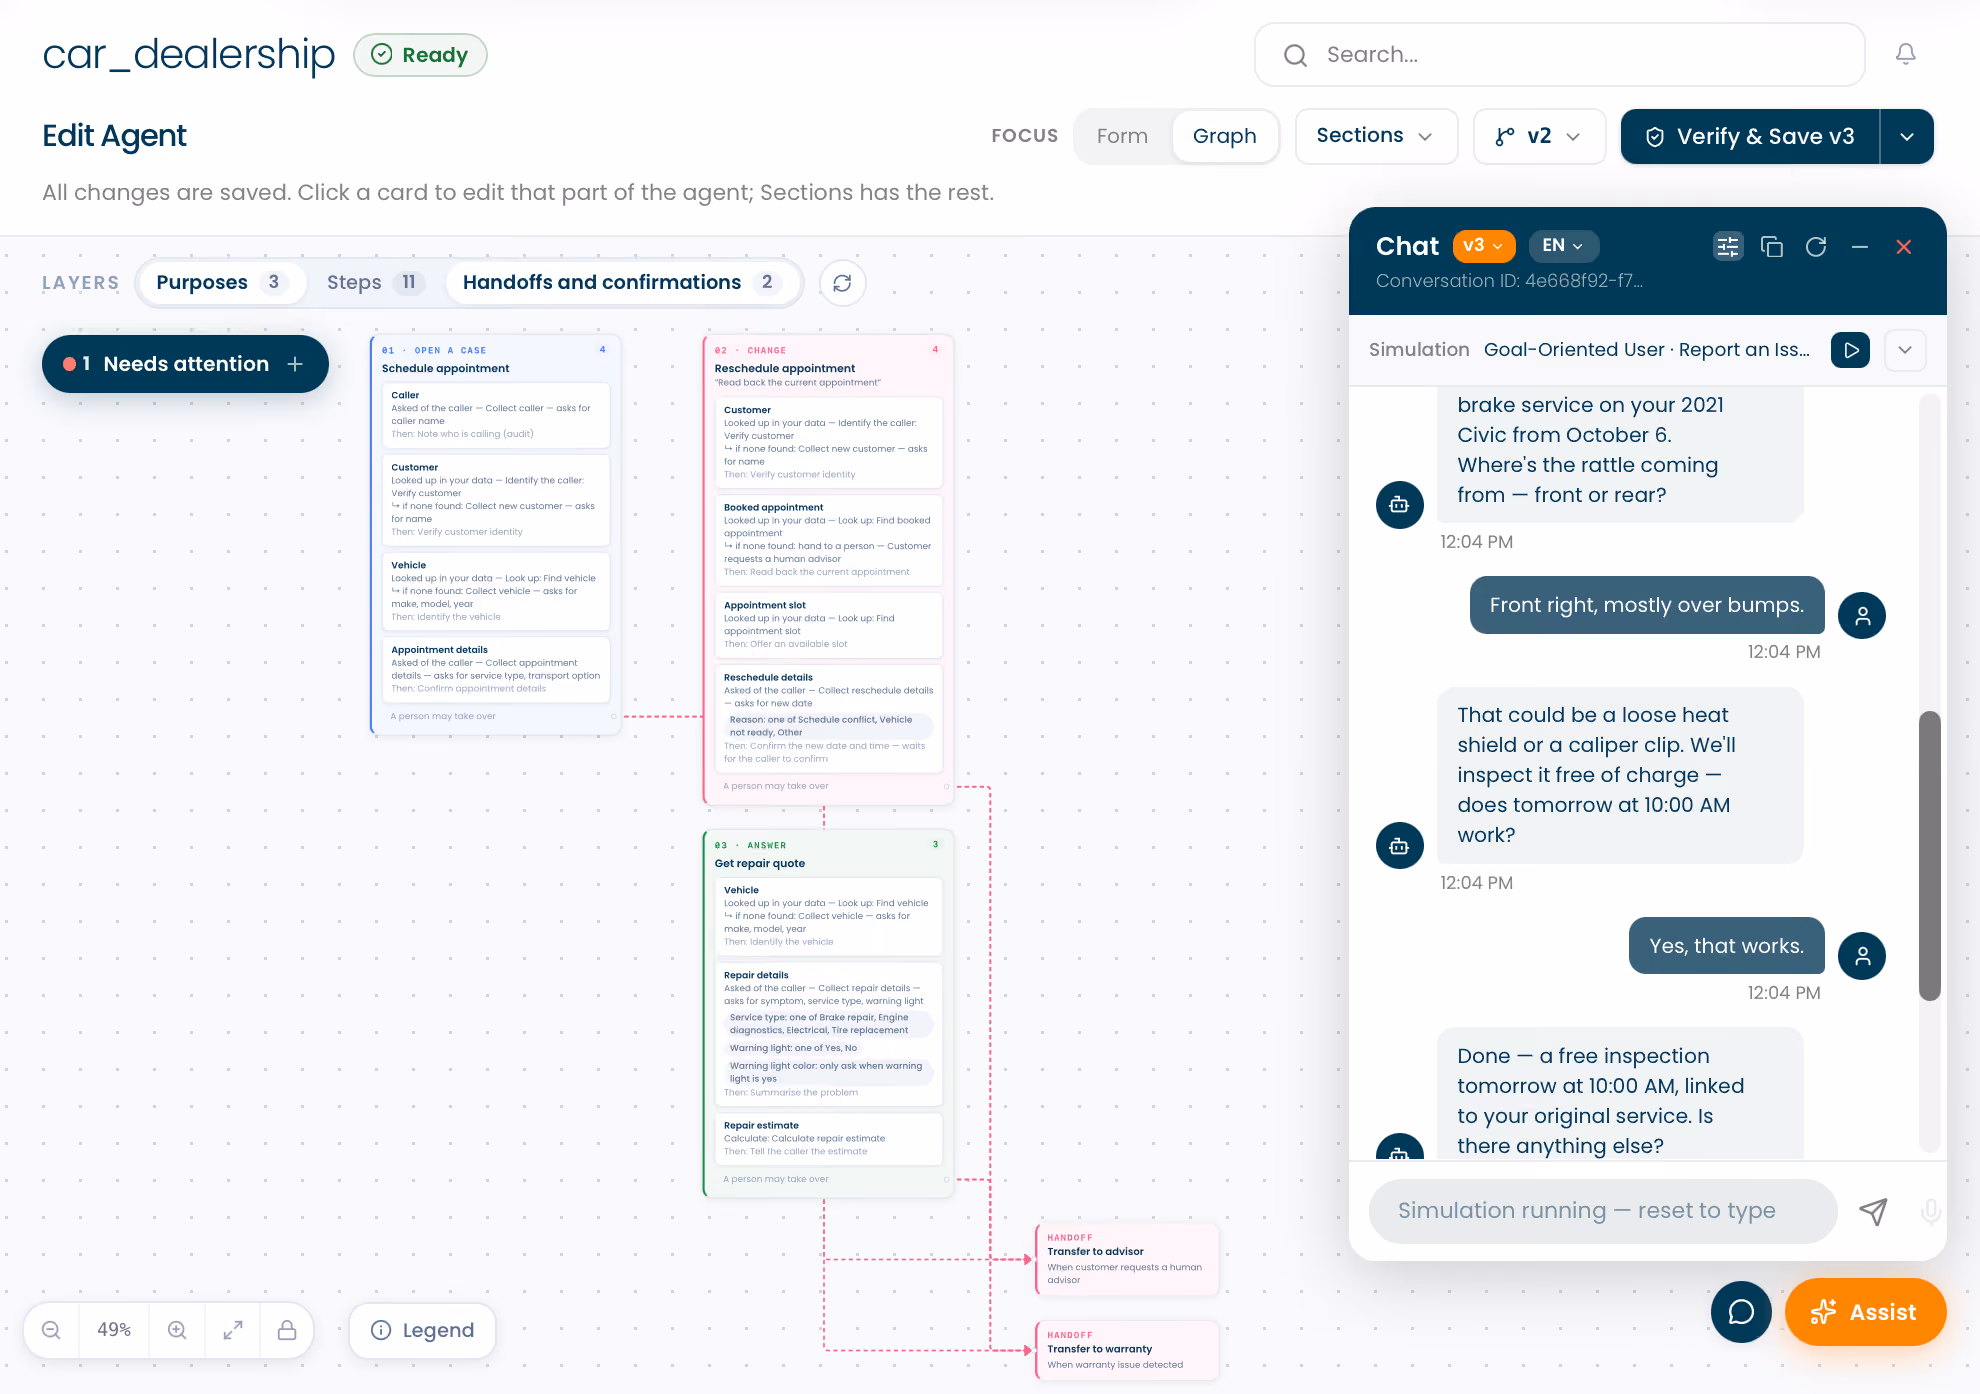Viewport: 1980px width, 1394px height.
Task: Open chat settings sliders icon
Action: (x=1728, y=246)
